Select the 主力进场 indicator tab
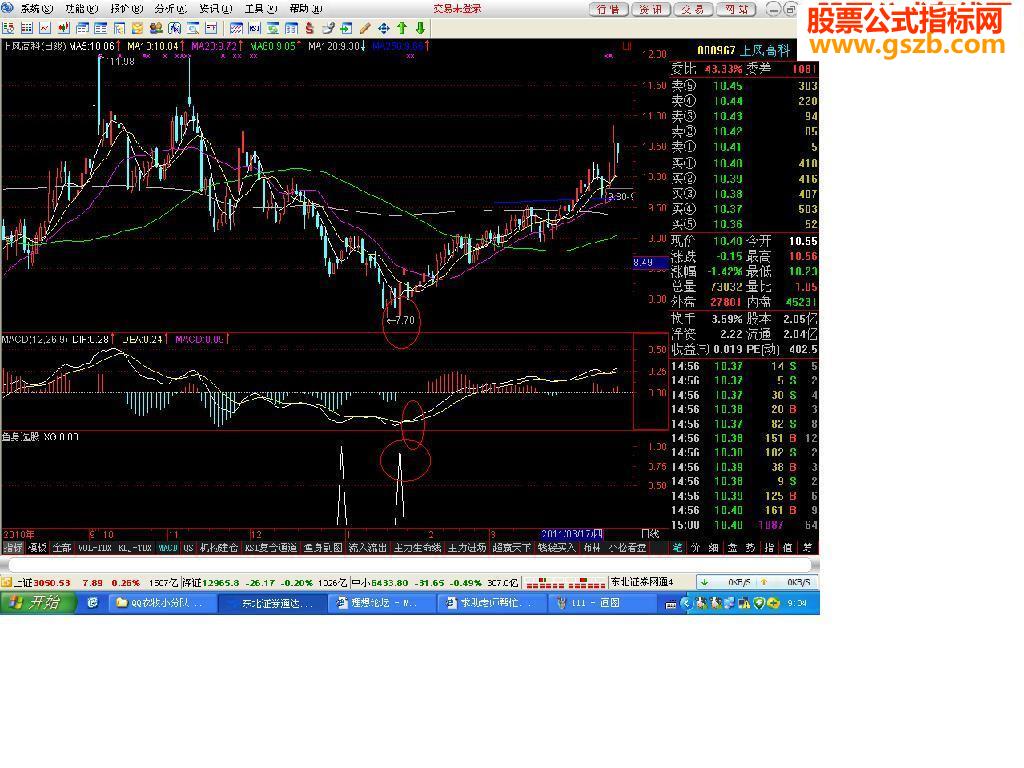 (467, 548)
